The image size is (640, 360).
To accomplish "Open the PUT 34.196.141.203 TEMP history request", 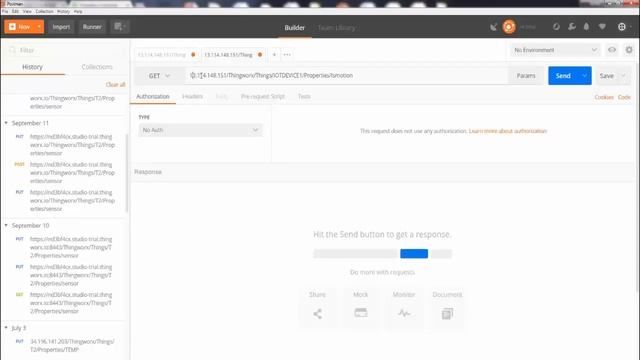I will 65,345.
